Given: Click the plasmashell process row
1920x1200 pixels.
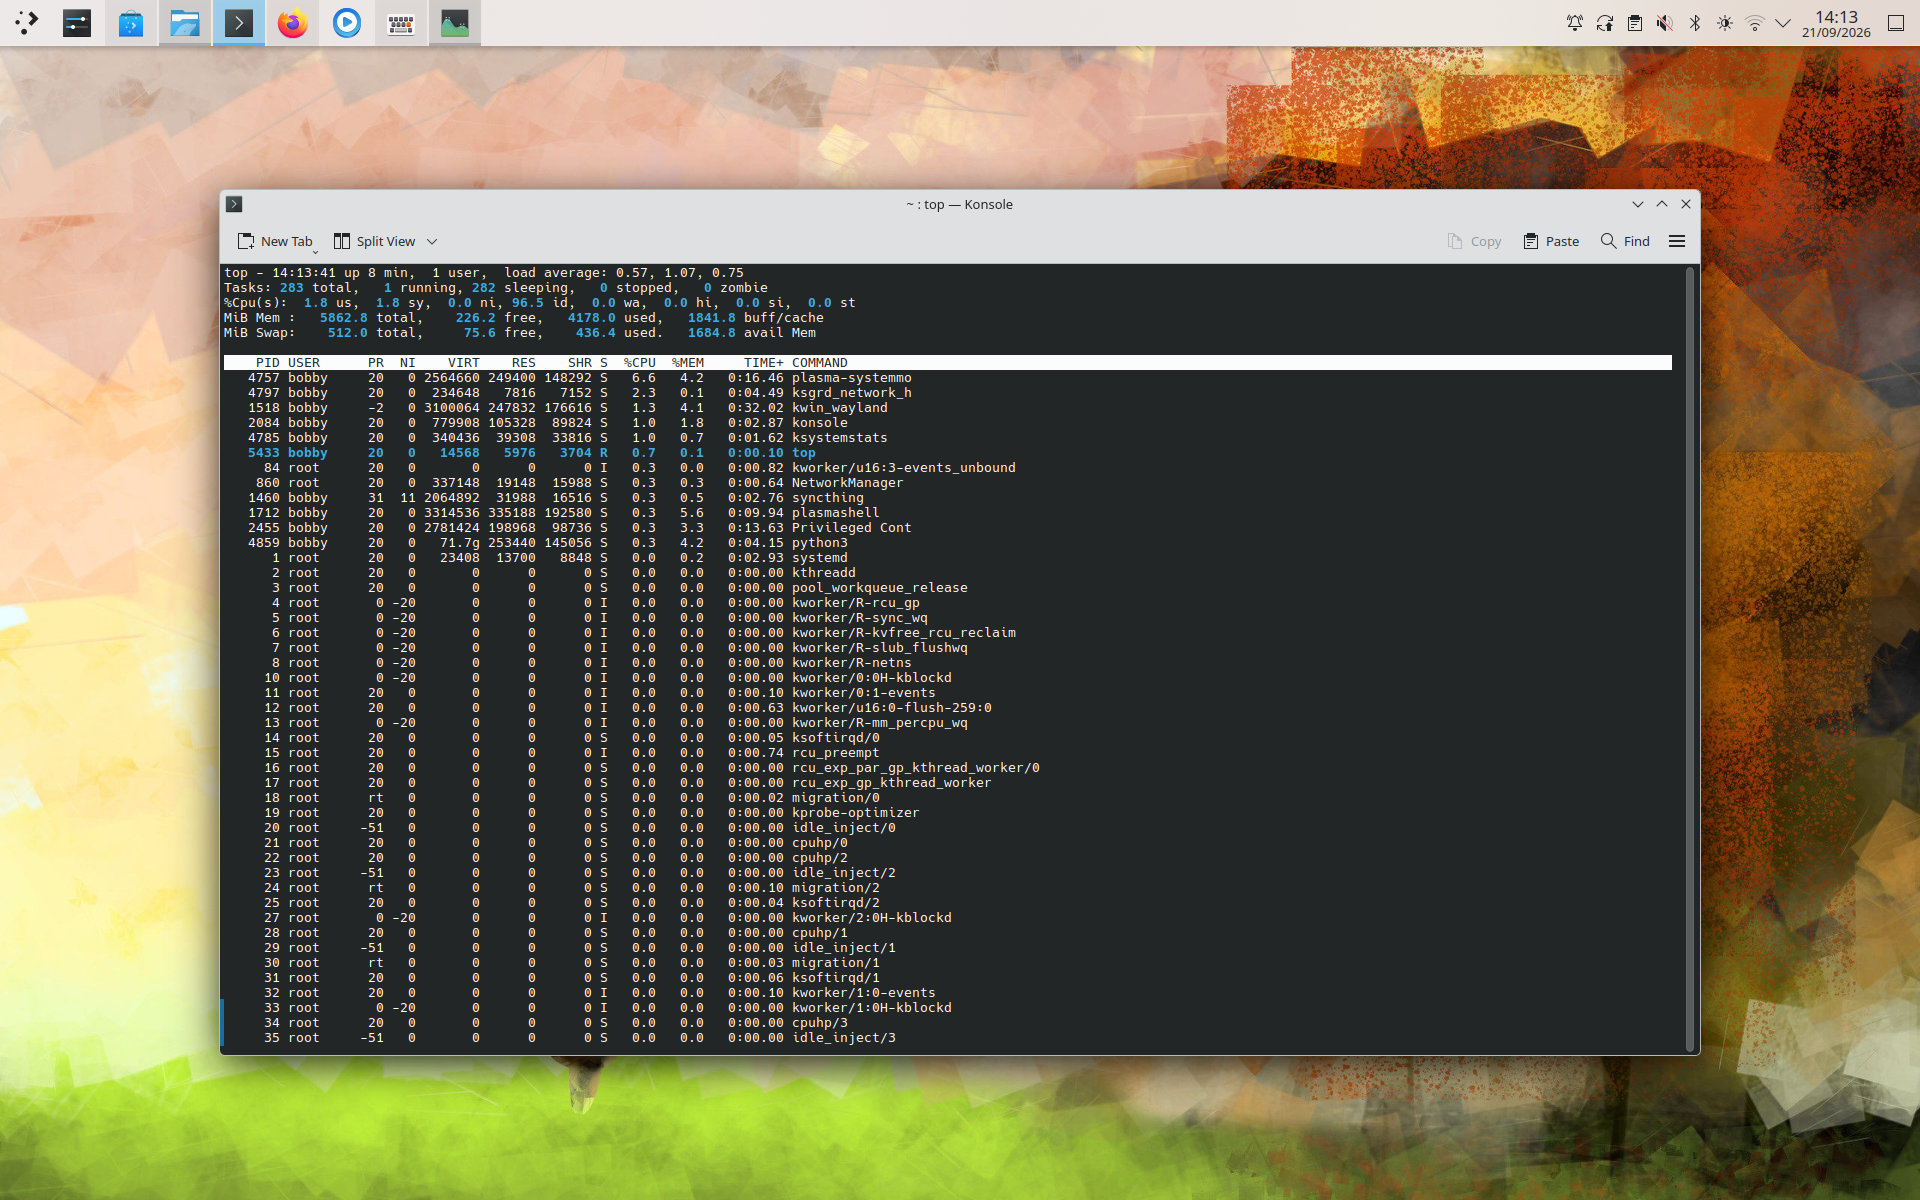Looking at the screenshot, I should coord(948,513).
